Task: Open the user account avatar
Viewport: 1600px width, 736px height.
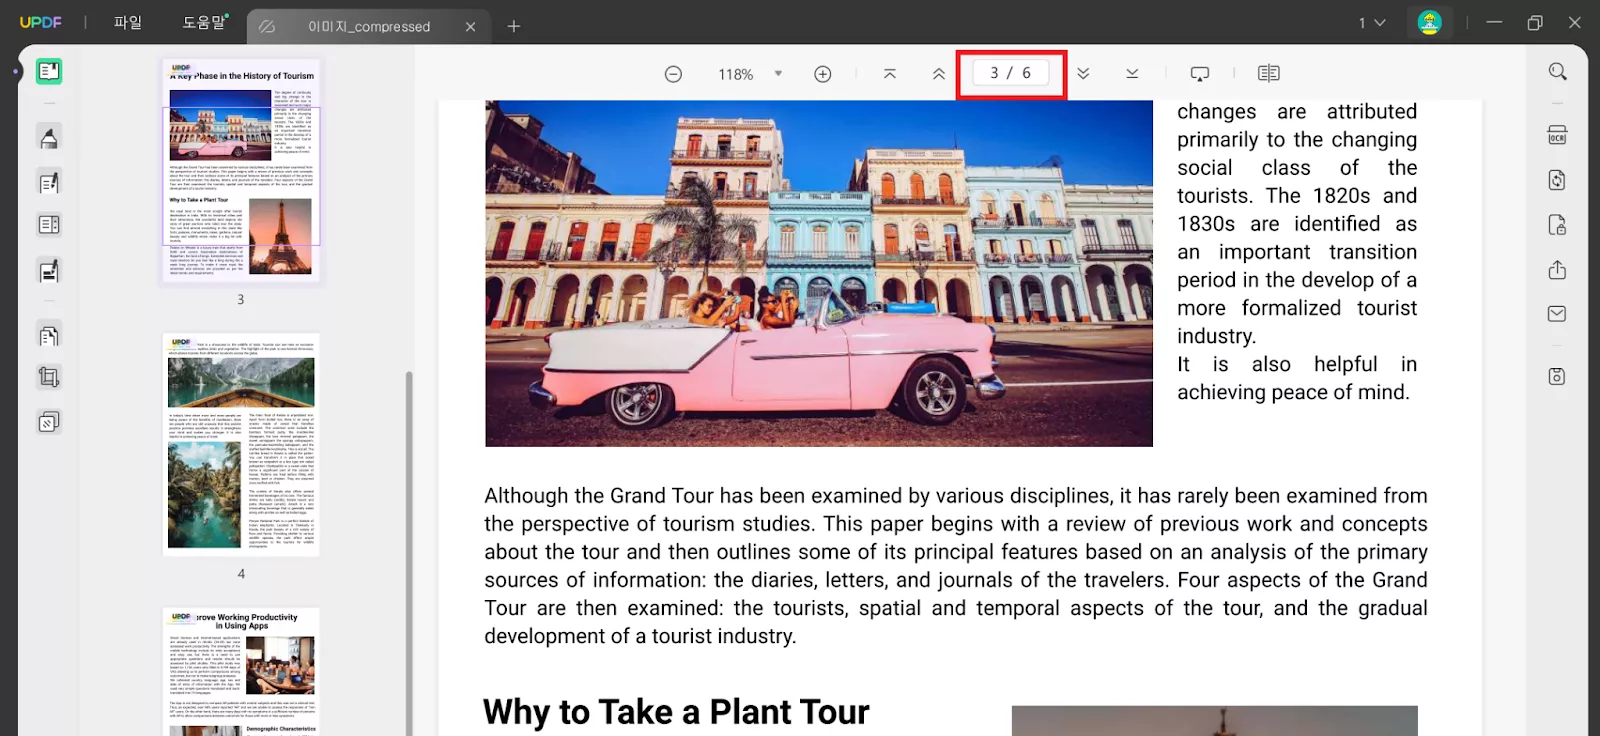Action: (x=1430, y=23)
